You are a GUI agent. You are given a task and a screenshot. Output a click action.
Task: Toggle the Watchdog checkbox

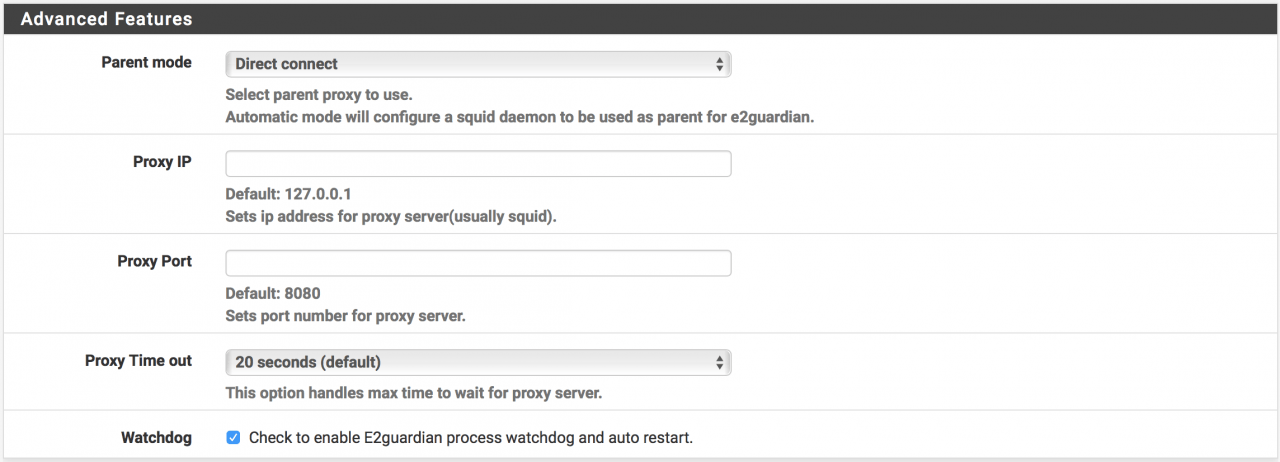[233, 438]
